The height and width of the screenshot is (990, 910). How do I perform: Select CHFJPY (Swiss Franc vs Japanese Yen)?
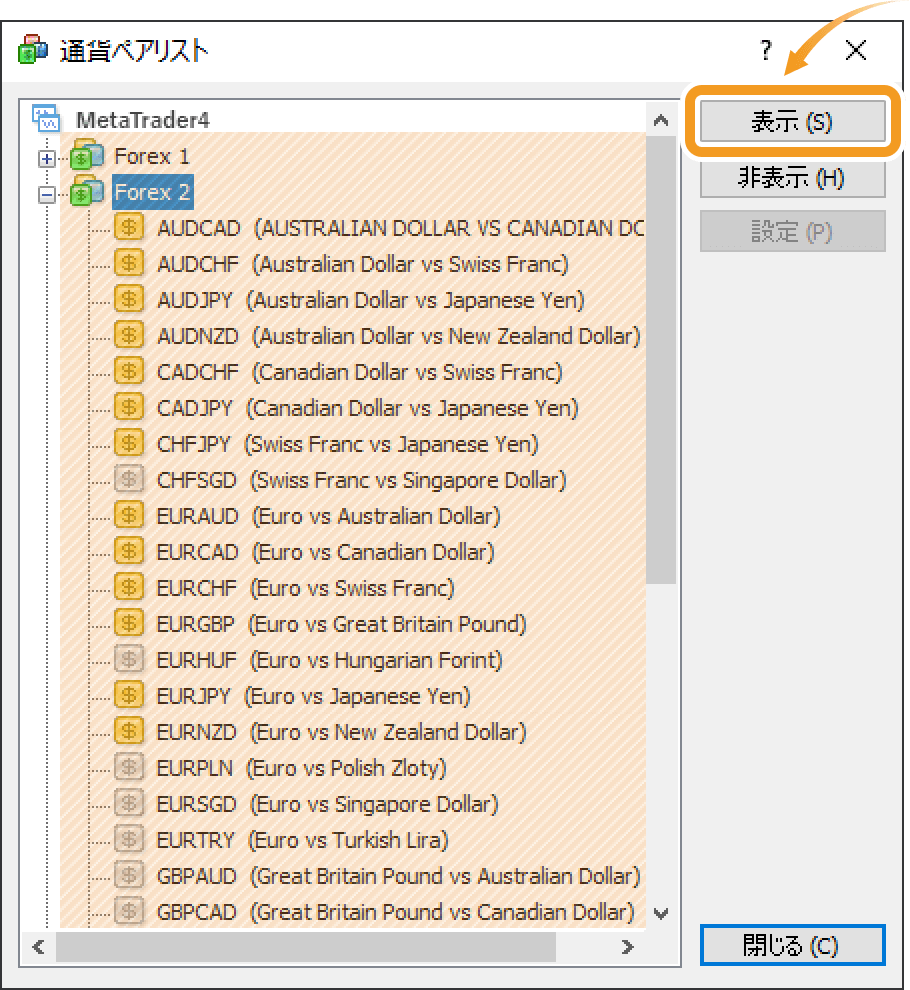pos(347,444)
